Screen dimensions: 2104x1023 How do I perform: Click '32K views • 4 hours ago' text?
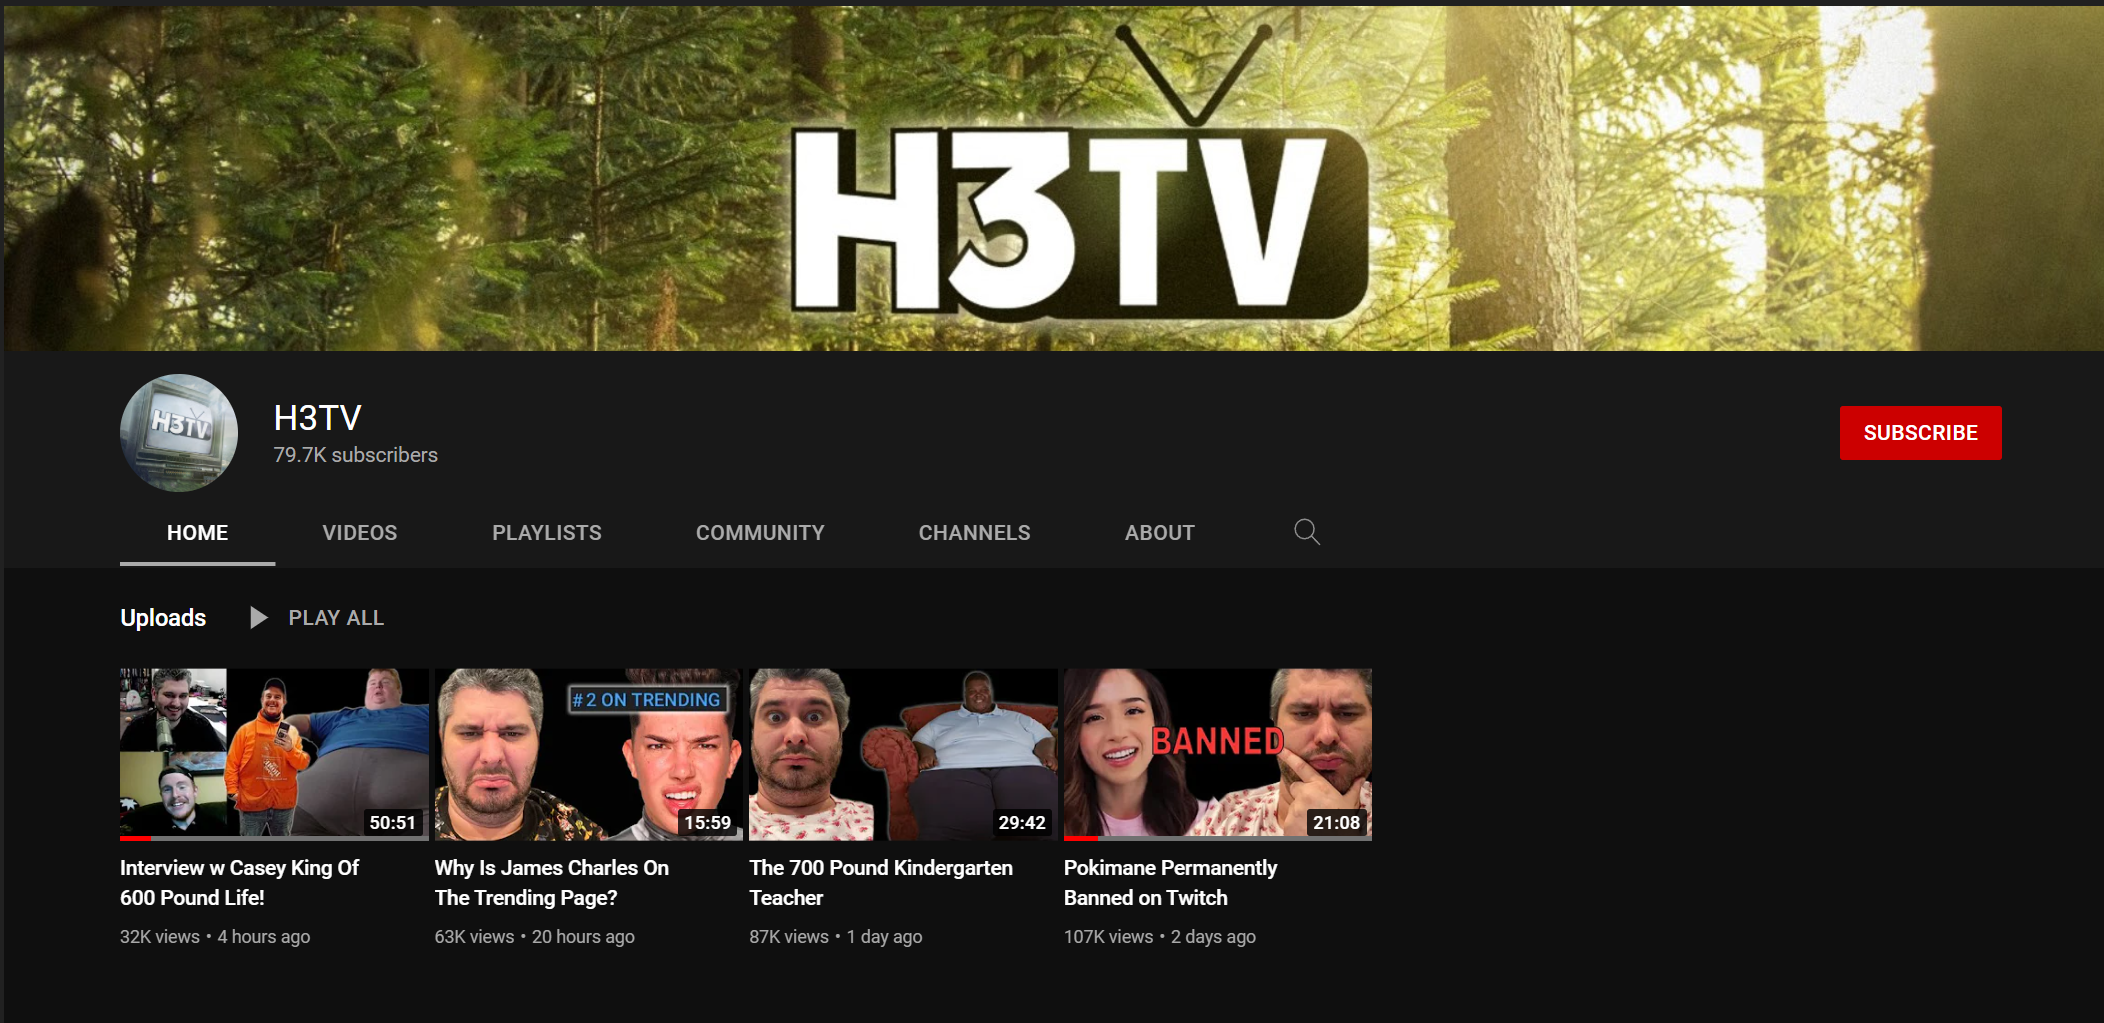tap(215, 937)
